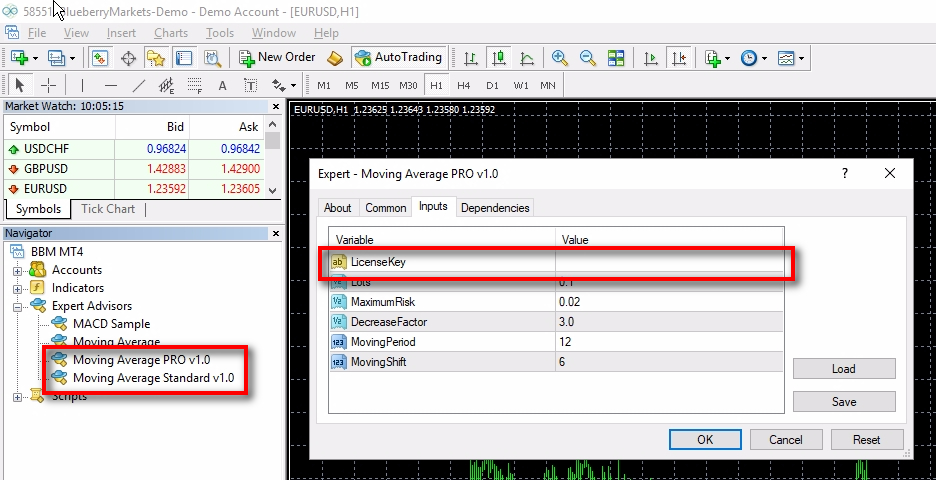
Task: Switch timeframe to M1
Action: [x=324, y=85]
